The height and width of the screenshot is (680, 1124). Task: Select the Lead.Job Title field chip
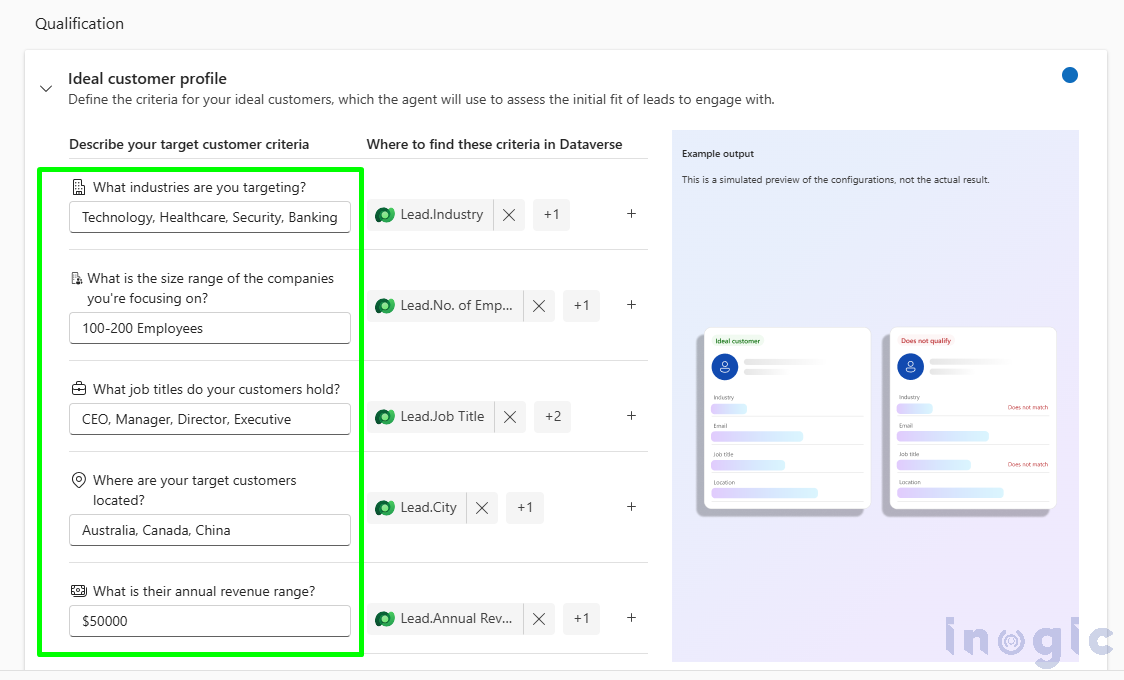tap(431, 417)
